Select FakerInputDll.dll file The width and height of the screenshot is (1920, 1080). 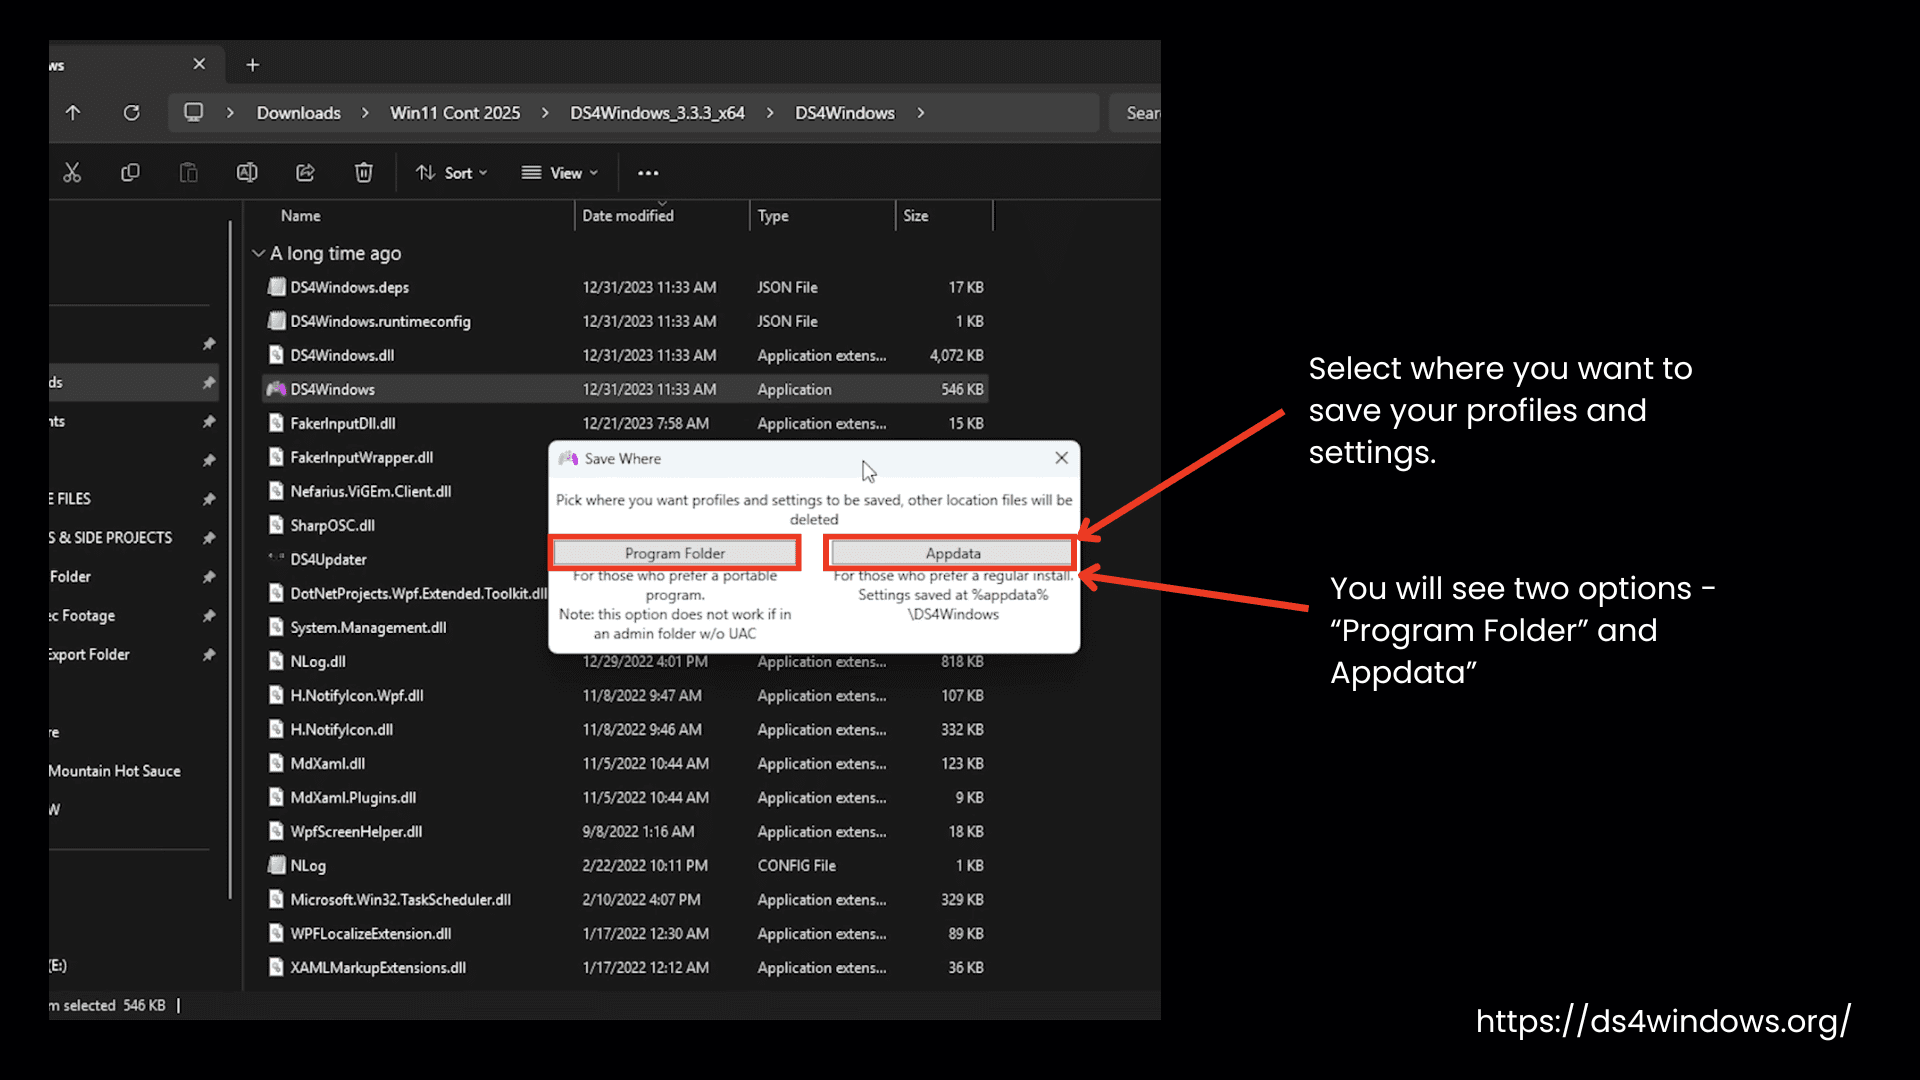343,423
